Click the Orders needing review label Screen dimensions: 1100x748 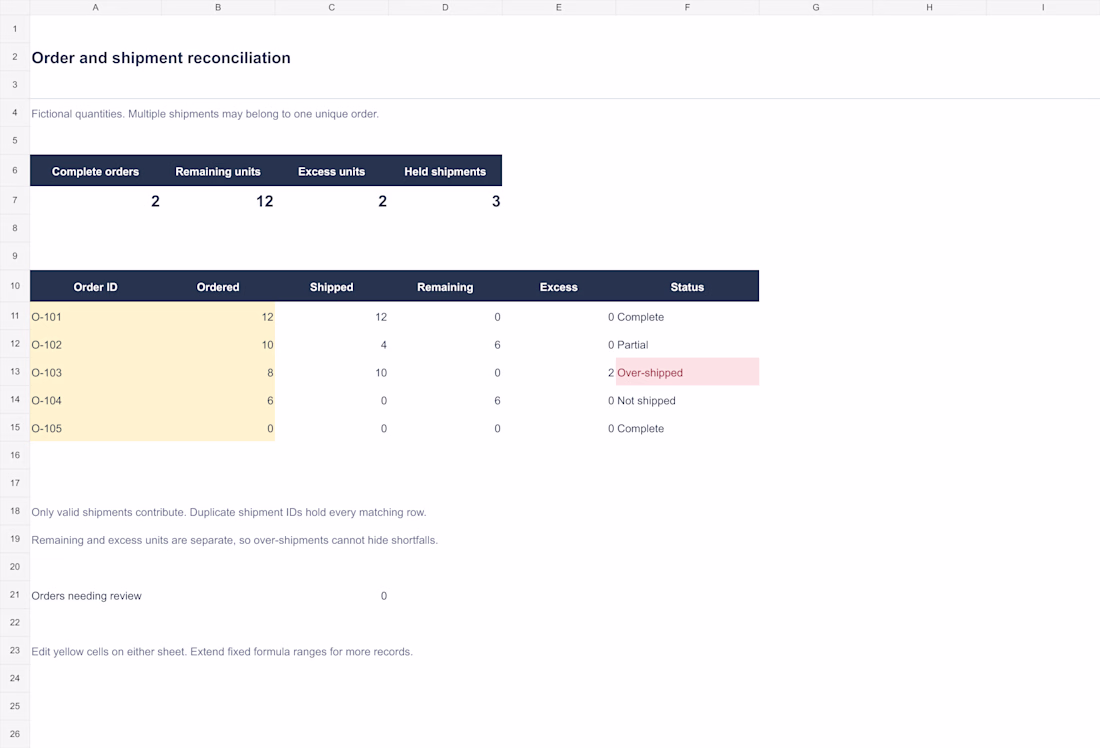tap(86, 596)
